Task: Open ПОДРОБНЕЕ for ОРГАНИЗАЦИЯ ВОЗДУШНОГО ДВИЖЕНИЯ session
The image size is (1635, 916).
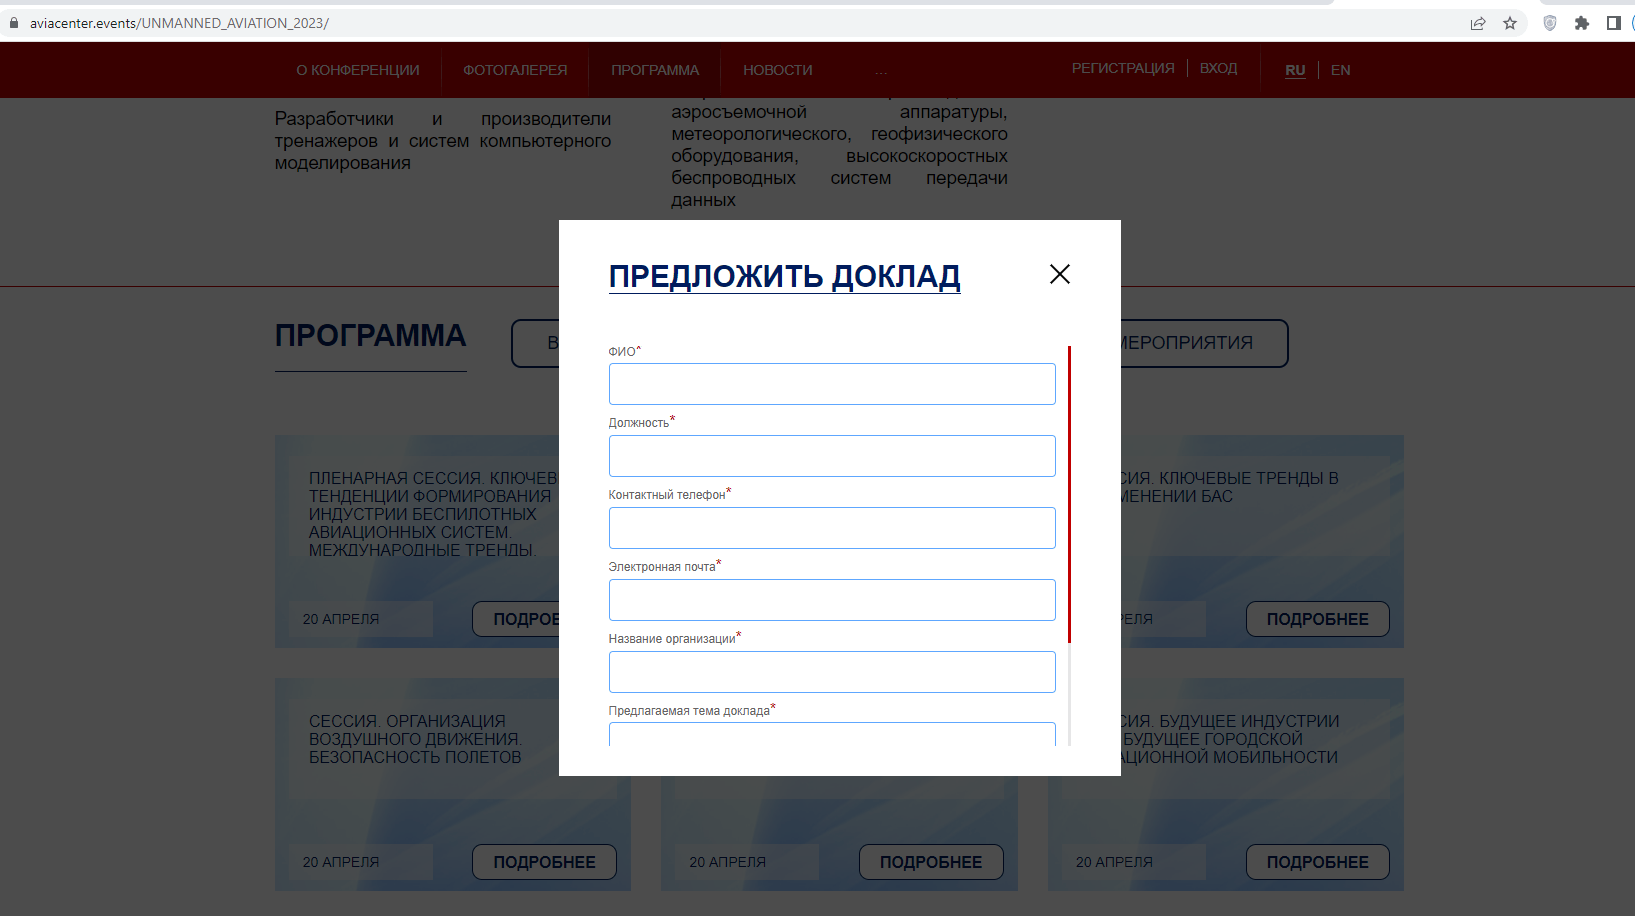Action: [544, 862]
